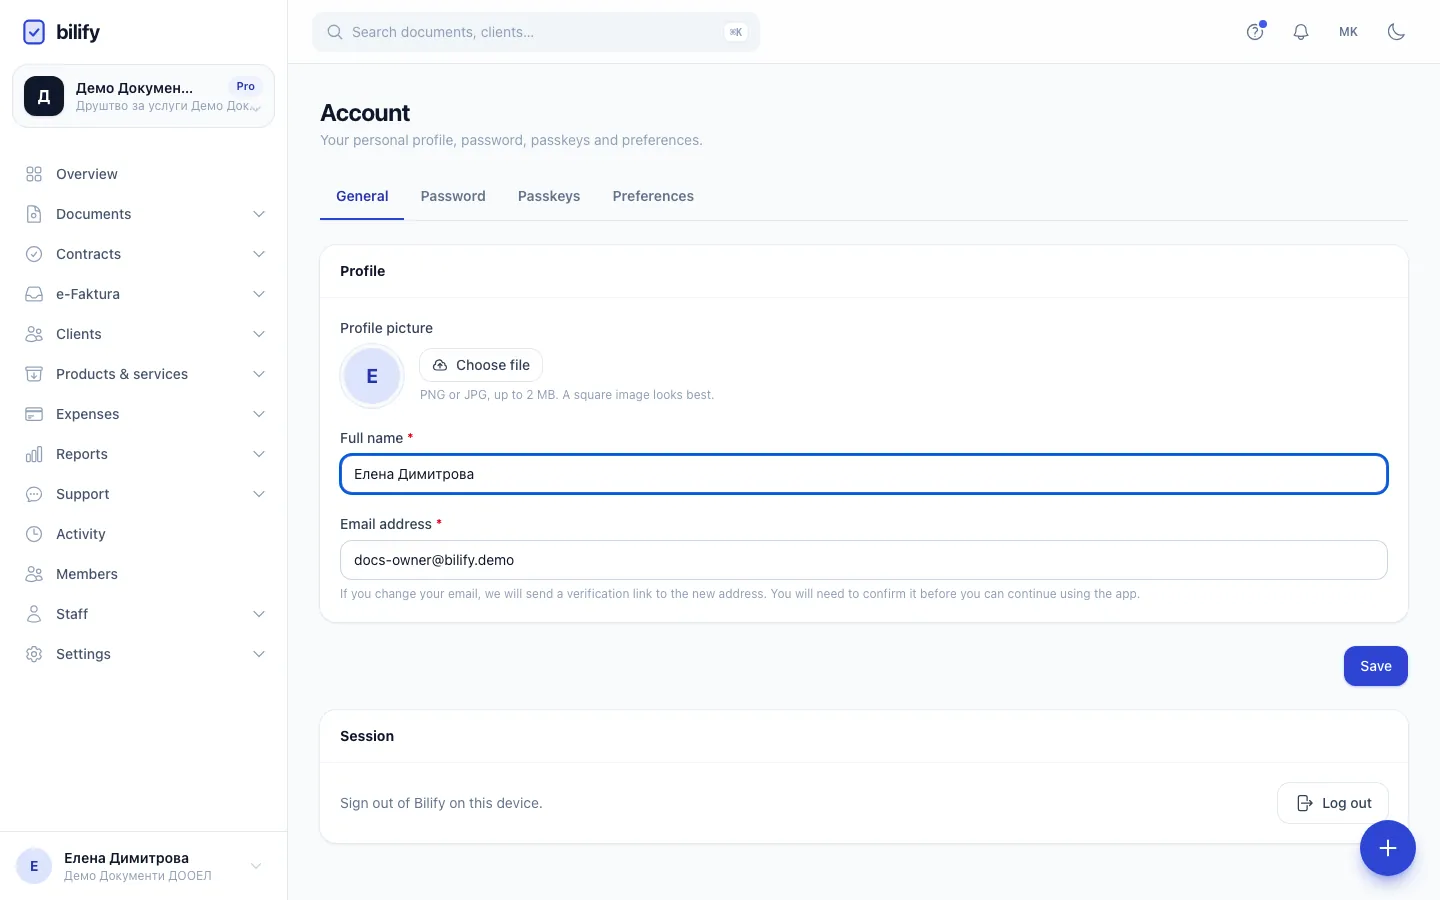The image size is (1440, 900).
Task: Click the Log out button
Action: coord(1333,803)
